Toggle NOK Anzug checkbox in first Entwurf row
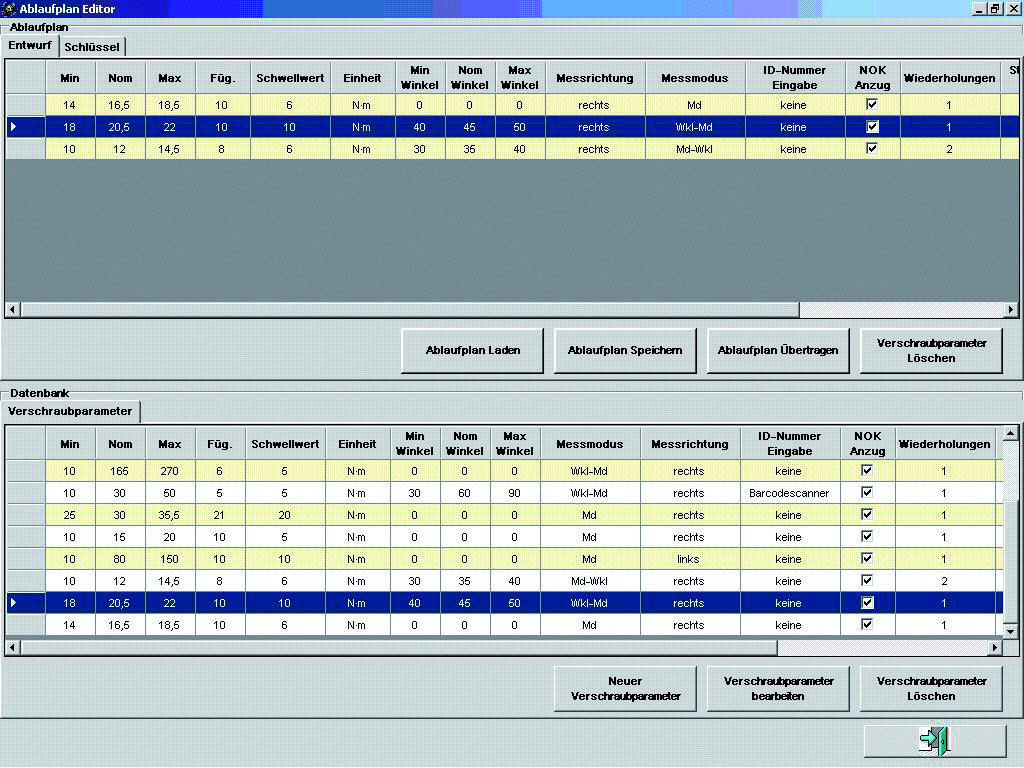The width and height of the screenshot is (1024, 768). pos(872,104)
